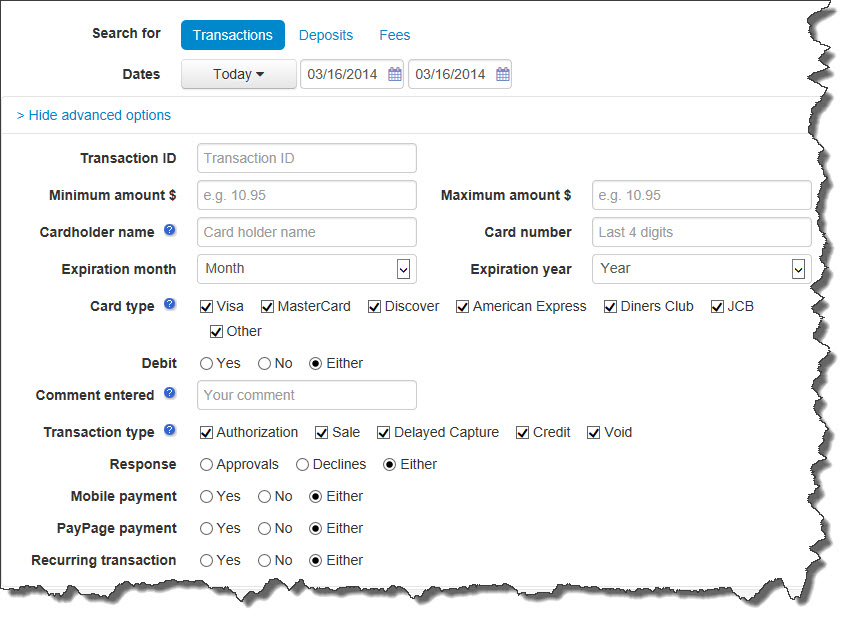Select the Transactions search button
Viewport: 853px width, 623px height.
point(233,35)
